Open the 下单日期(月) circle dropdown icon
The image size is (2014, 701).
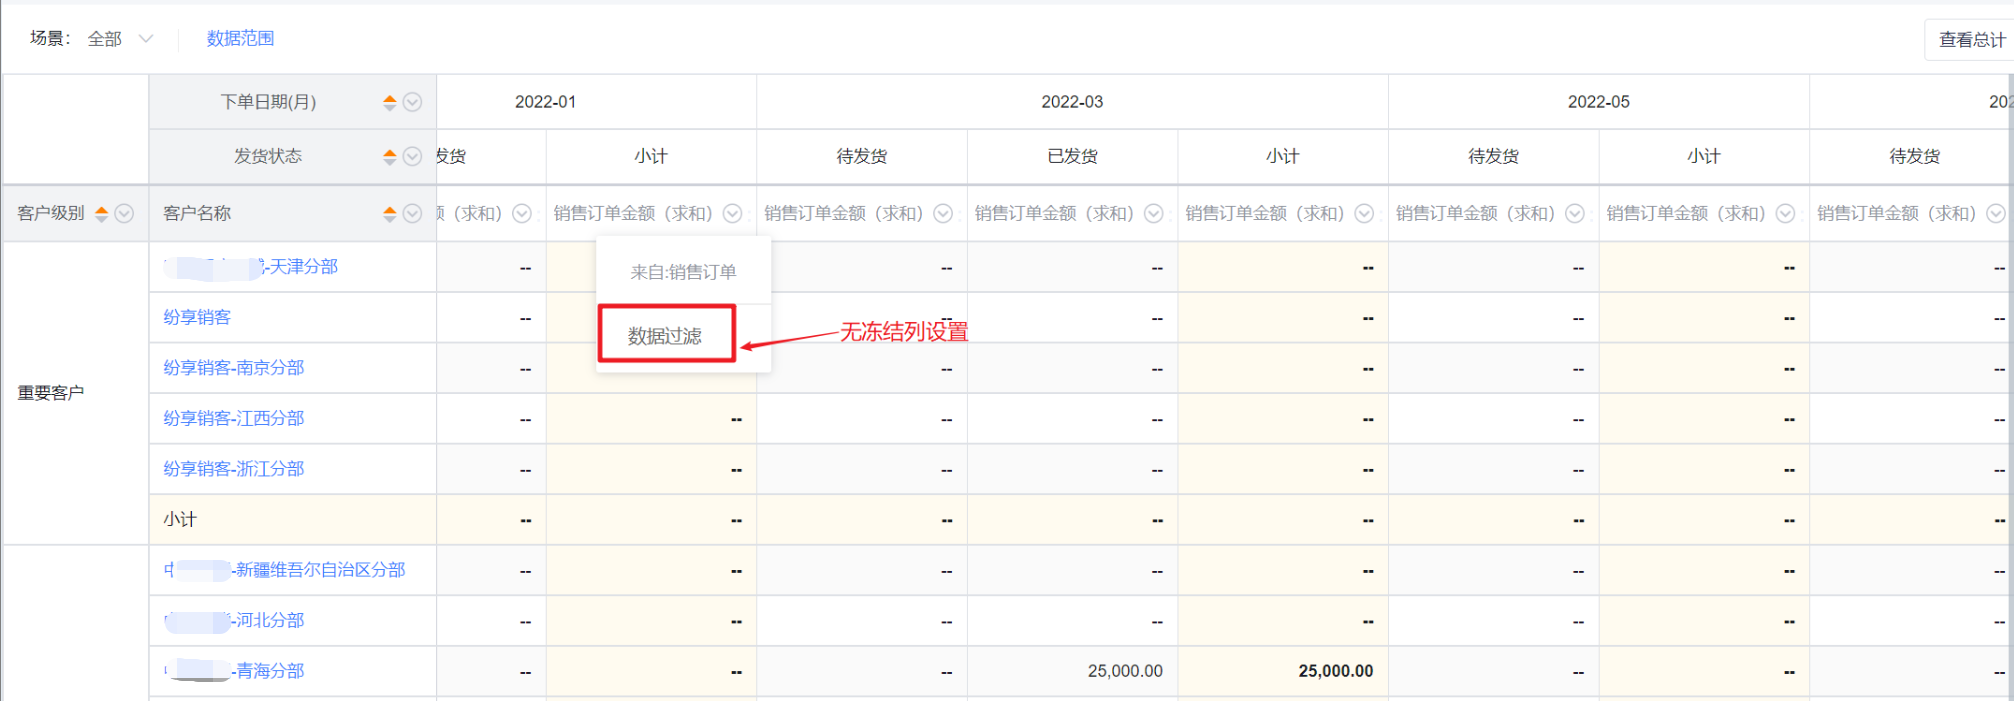click(412, 102)
